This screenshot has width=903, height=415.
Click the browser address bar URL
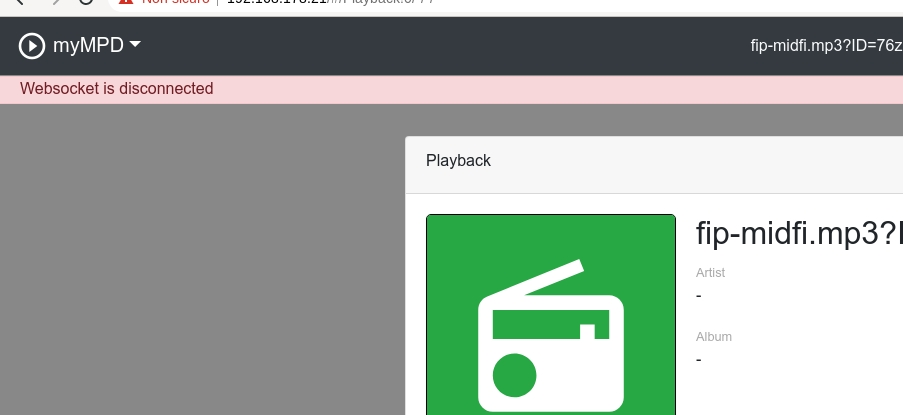tap(331, 2)
